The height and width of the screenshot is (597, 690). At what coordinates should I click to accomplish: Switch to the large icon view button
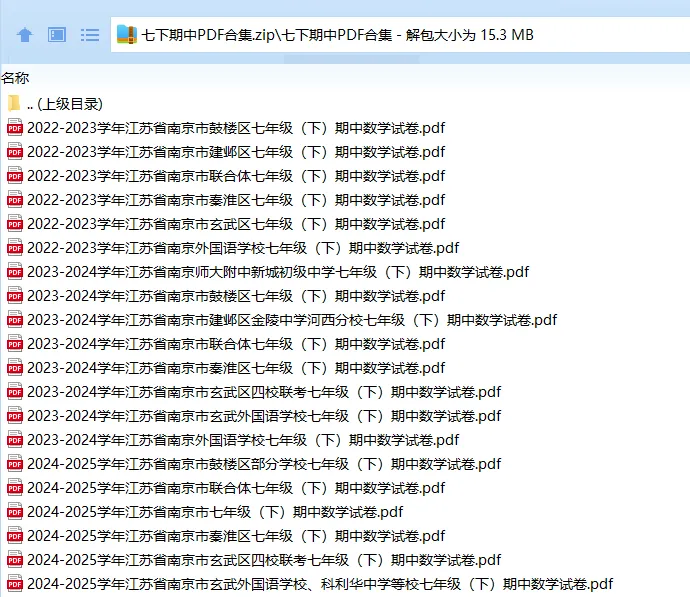57,35
